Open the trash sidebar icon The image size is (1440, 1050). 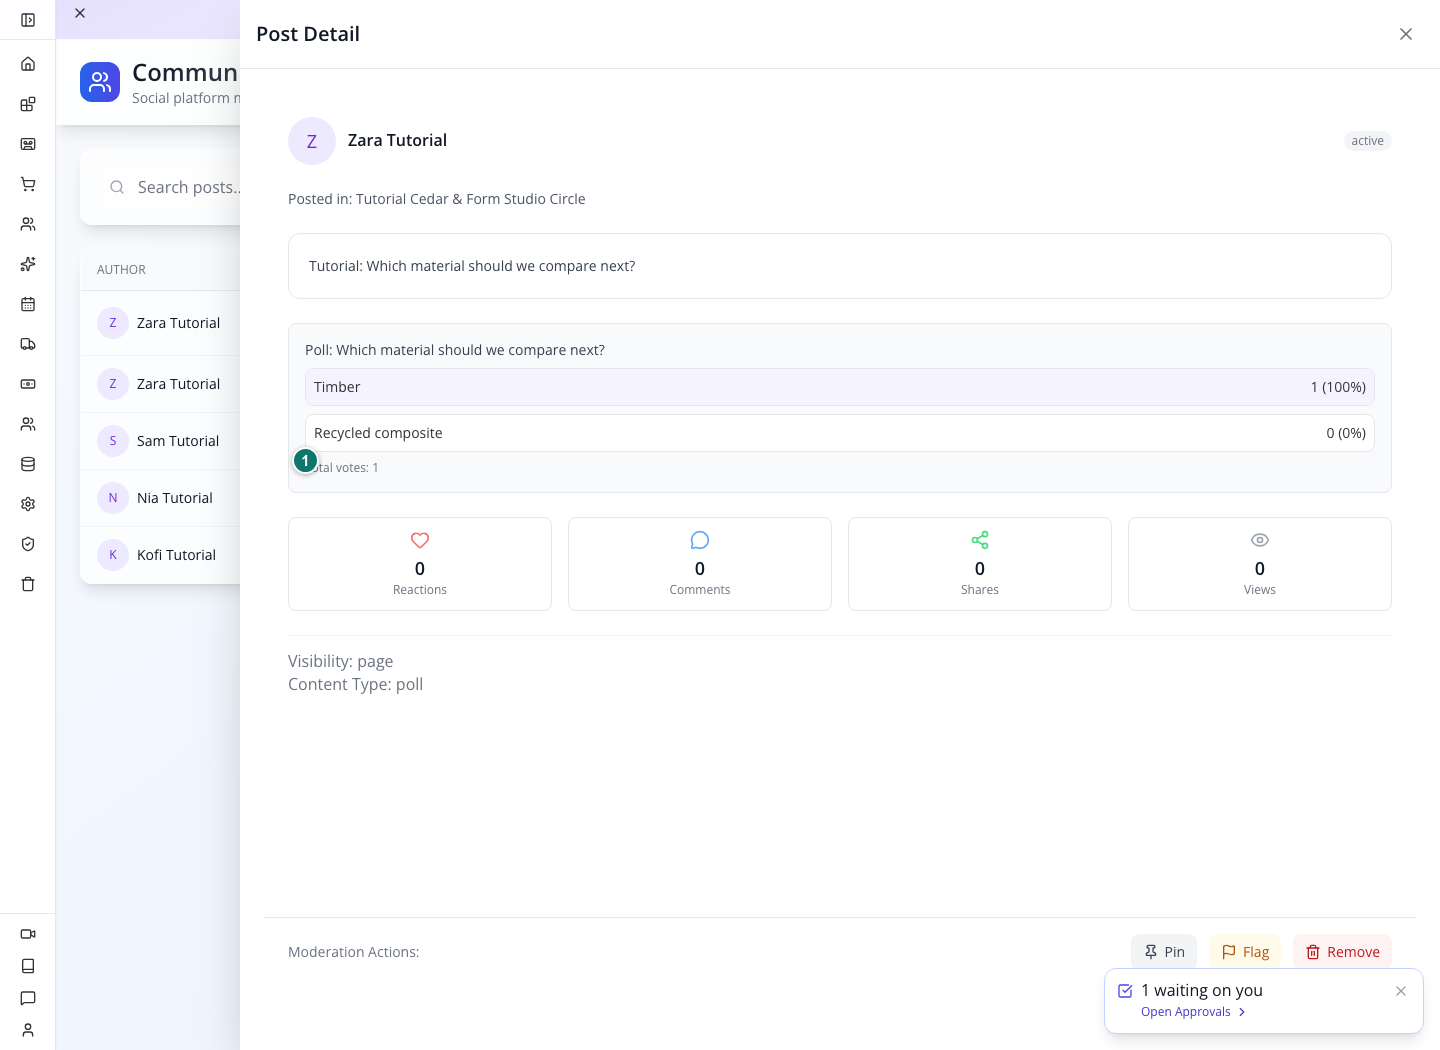tap(28, 584)
